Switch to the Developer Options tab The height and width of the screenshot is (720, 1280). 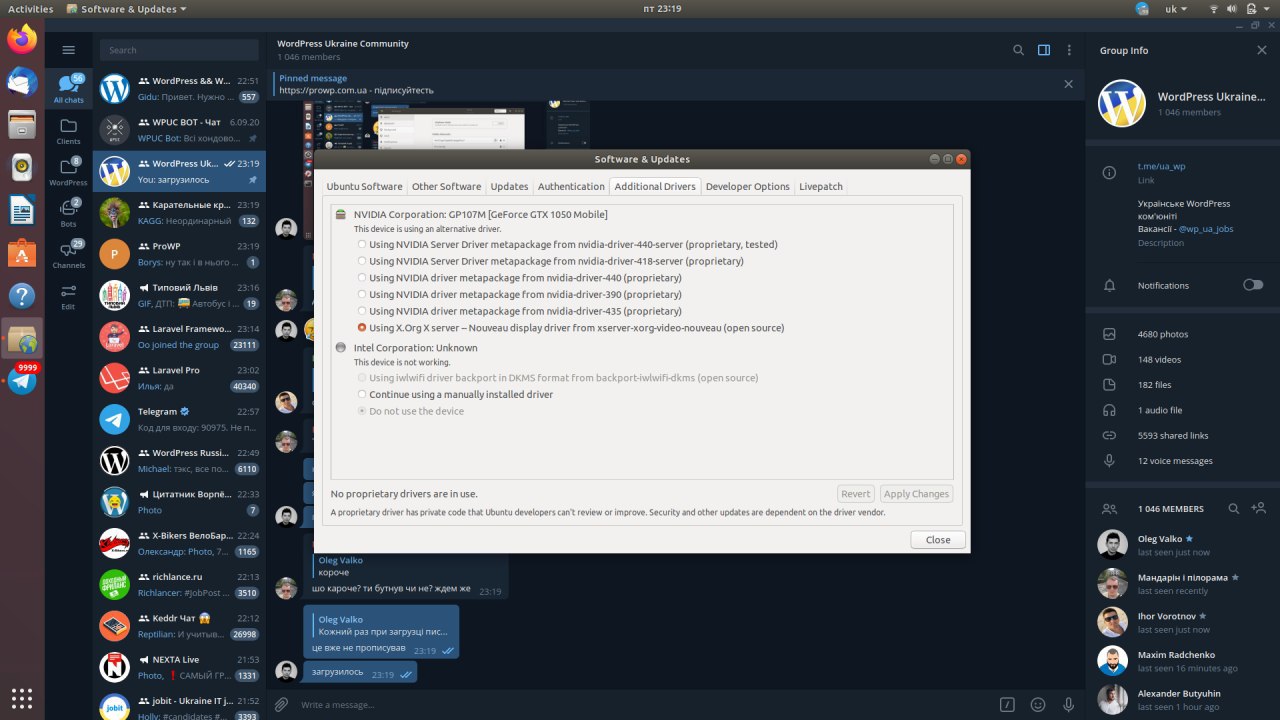tap(747, 186)
